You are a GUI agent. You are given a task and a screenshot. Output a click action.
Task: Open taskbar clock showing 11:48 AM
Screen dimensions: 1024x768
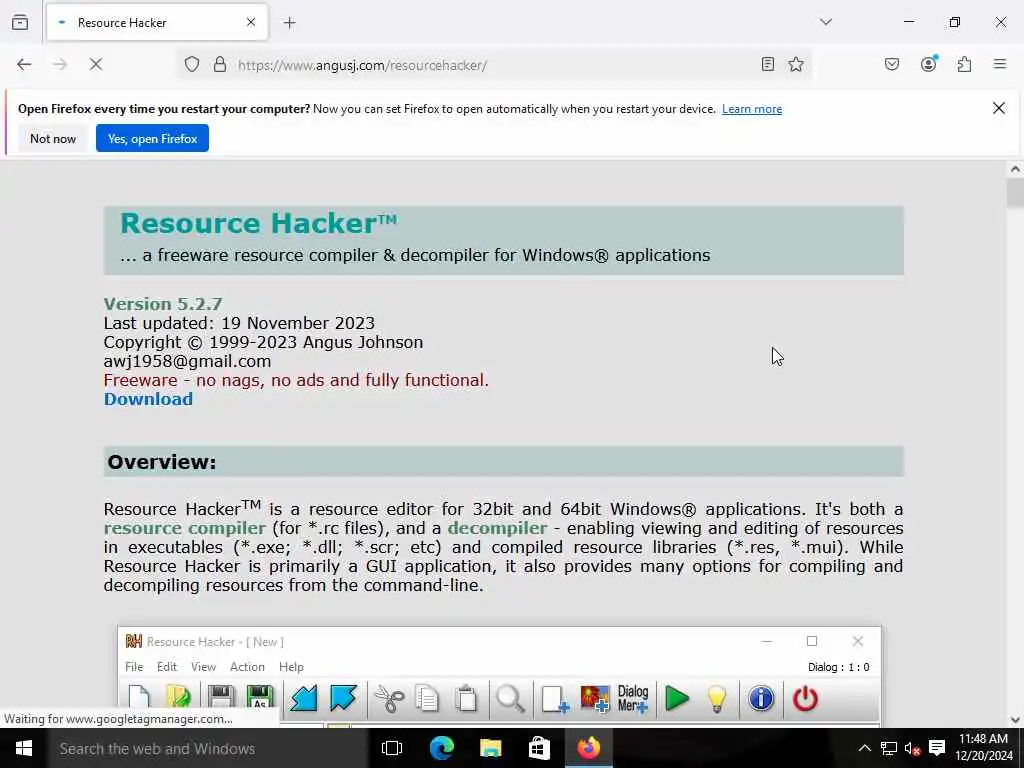coord(984,748)
